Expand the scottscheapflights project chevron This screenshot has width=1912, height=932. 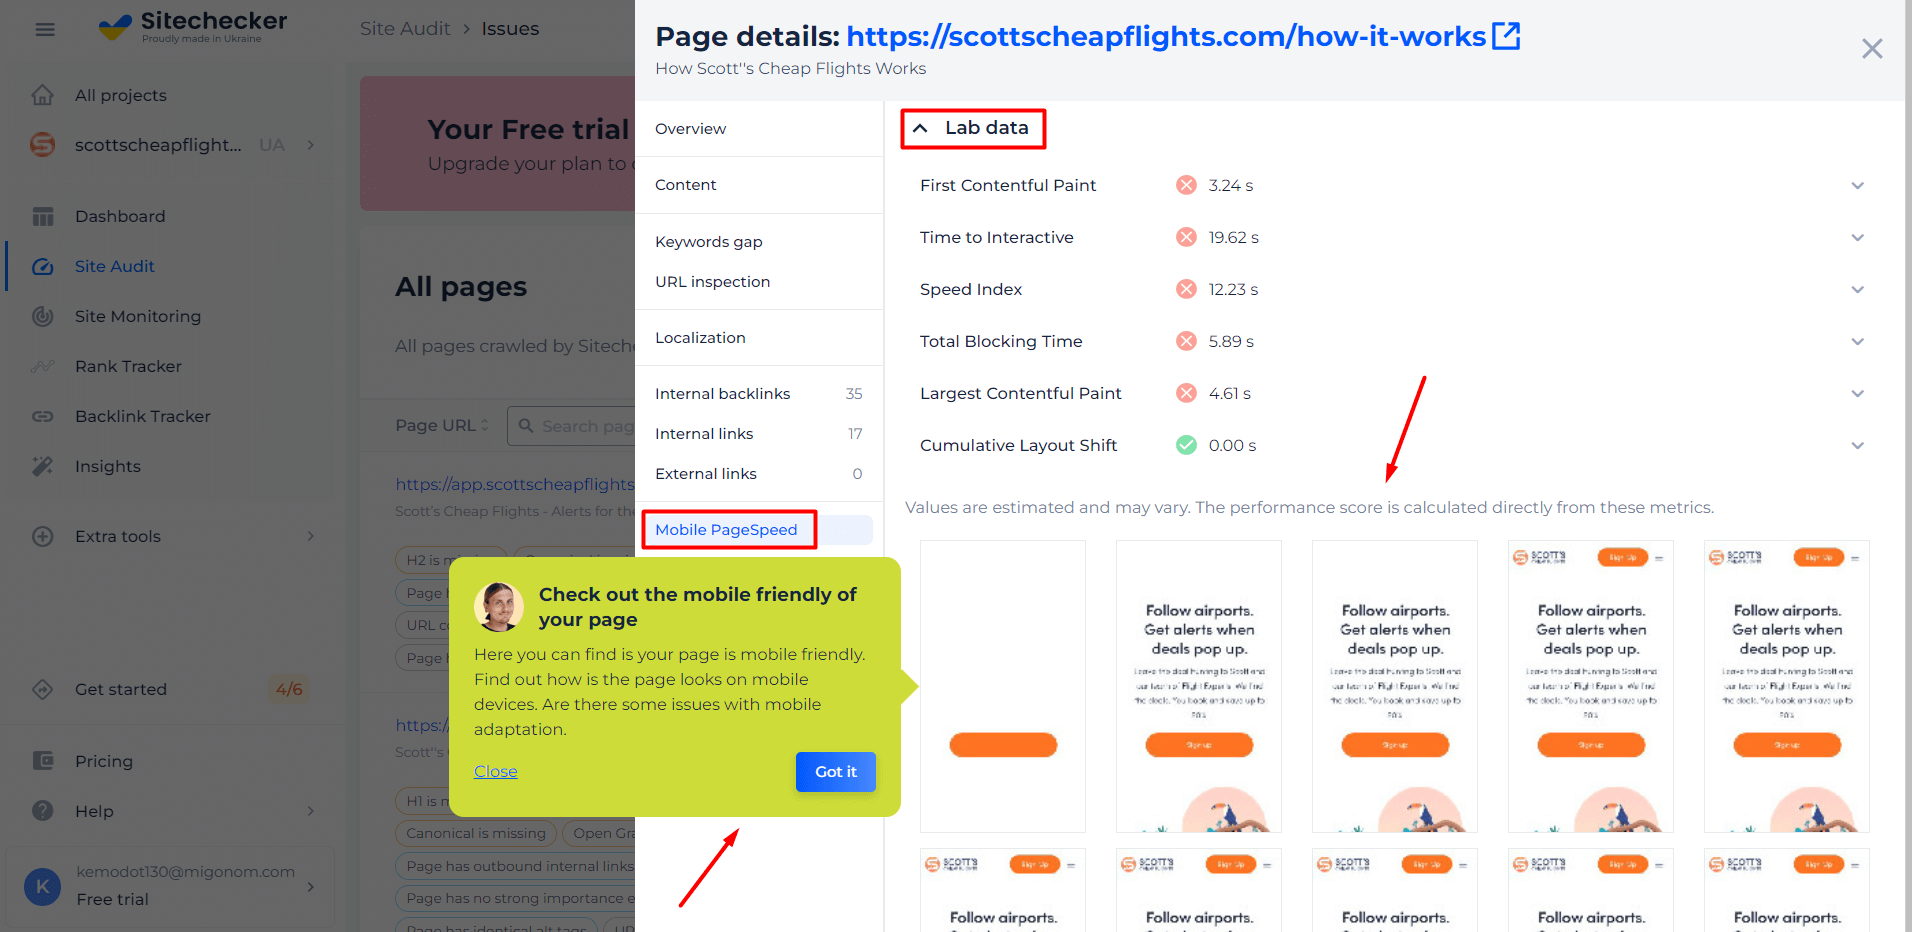click(311, 145)
